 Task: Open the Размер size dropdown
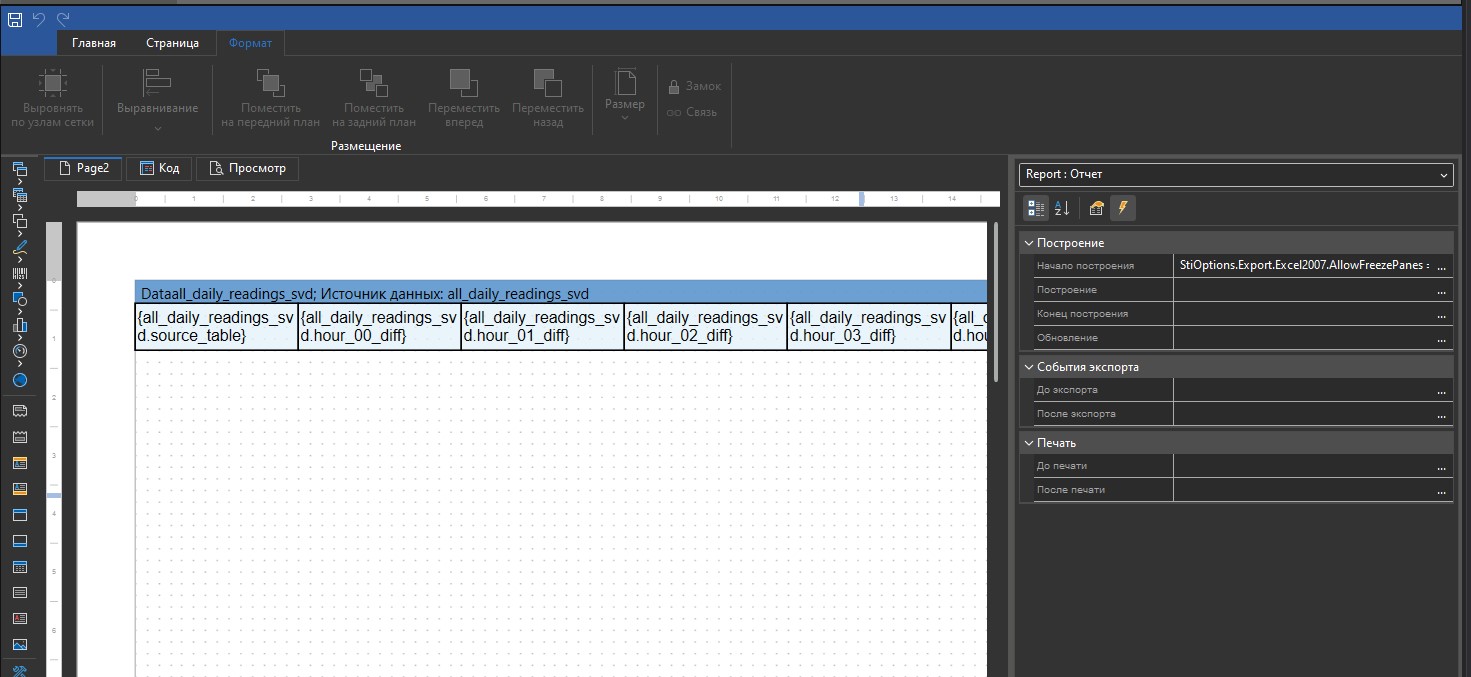(x=625, y=95)
